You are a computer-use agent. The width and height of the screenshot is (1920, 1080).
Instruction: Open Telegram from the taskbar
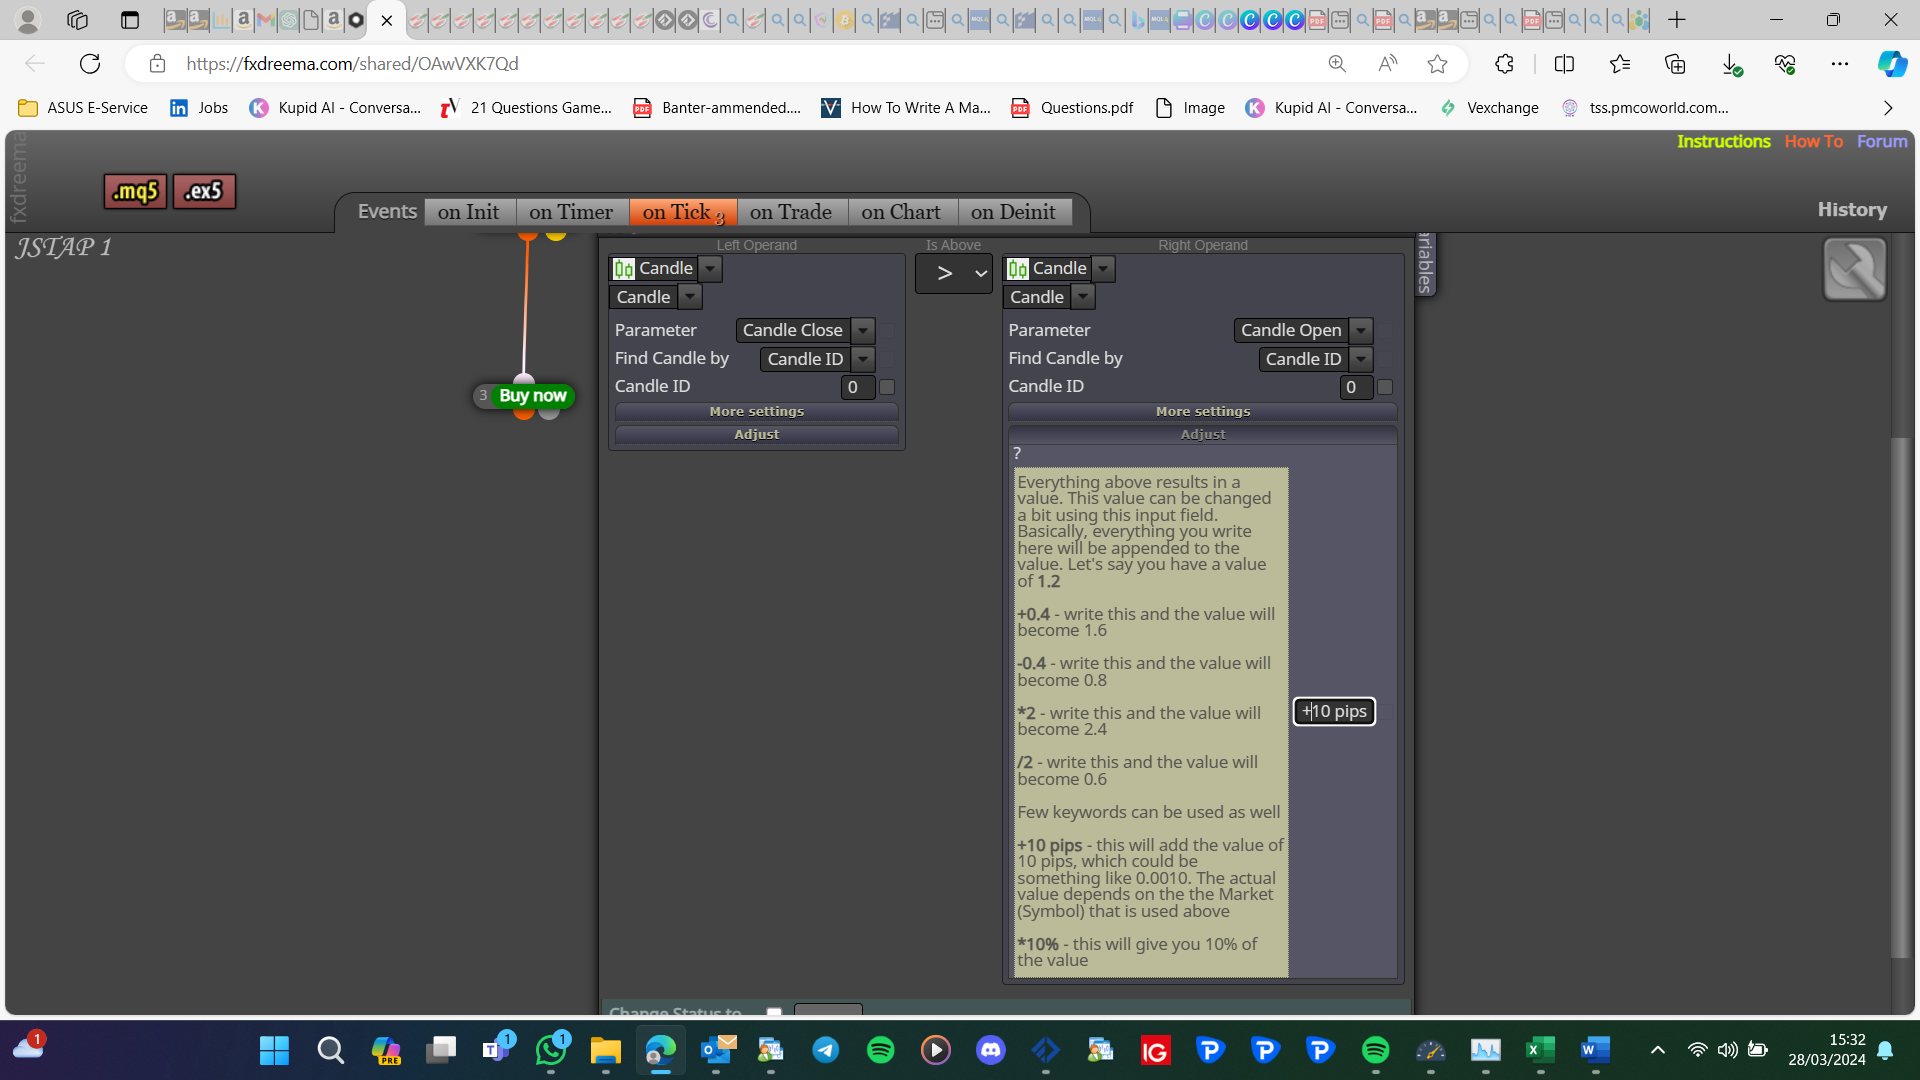tap(826, 1049)
